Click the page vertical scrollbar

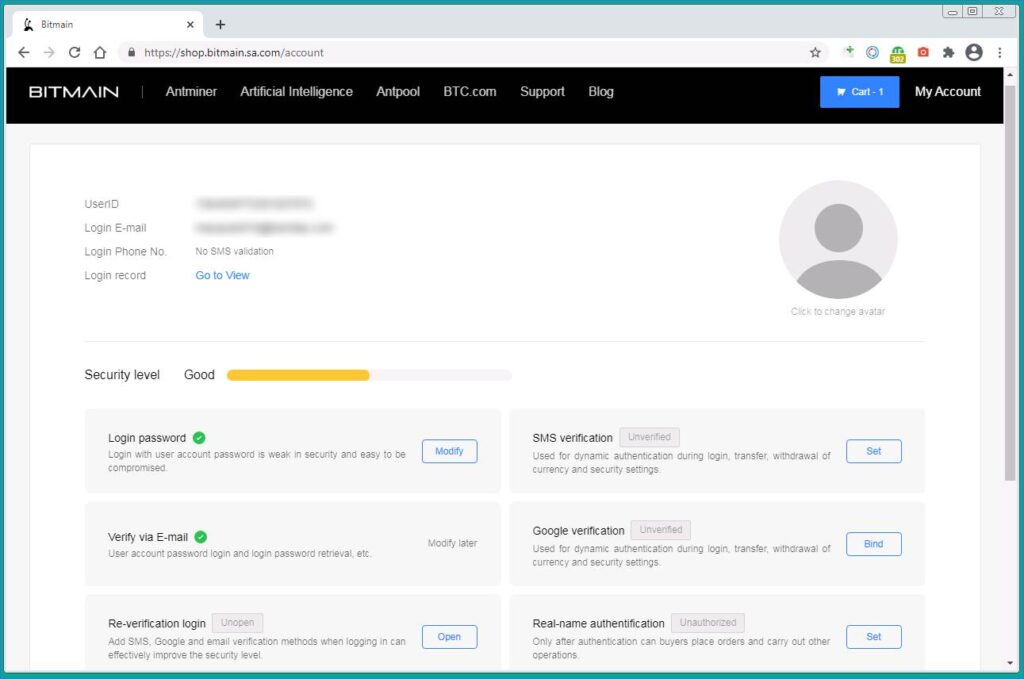tap(1010, 283)
